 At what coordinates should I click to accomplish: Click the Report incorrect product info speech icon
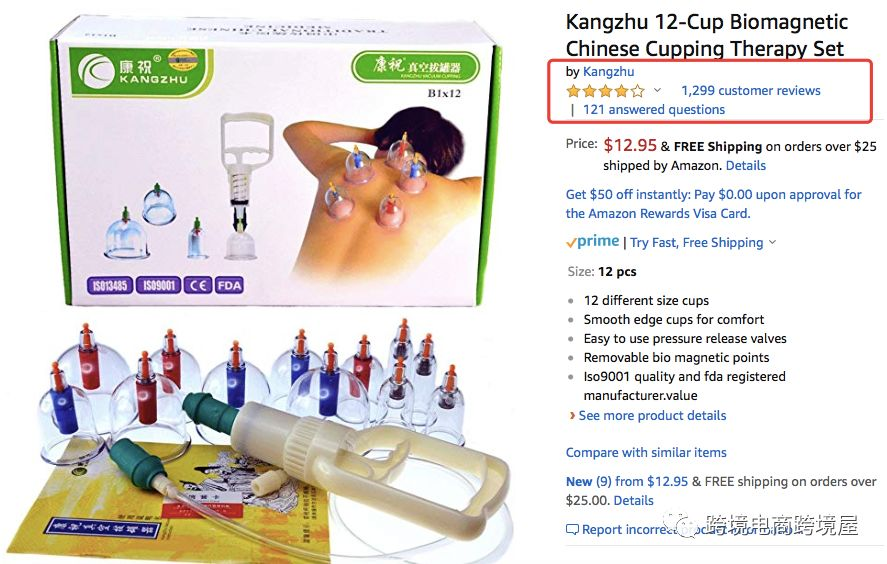[x=572, y=530]
